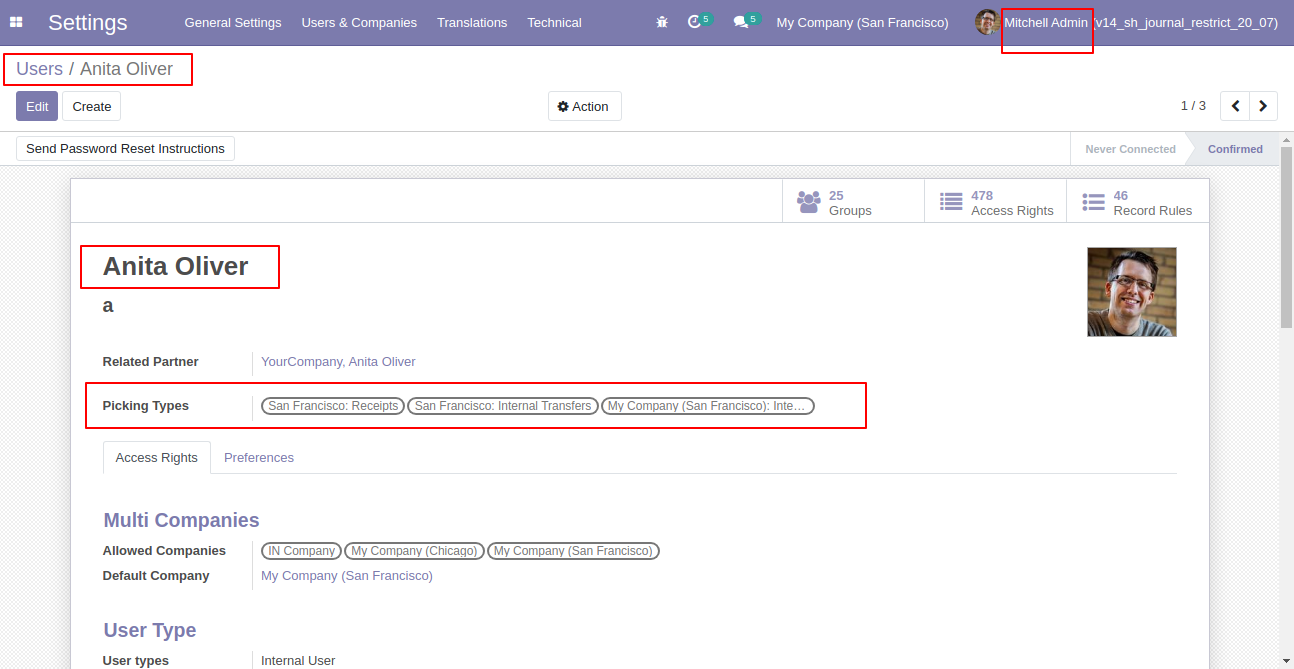Viewport: 1294px width, 669px height.
Task: Open the General Settings menu
Action: [x=233, y=22]
